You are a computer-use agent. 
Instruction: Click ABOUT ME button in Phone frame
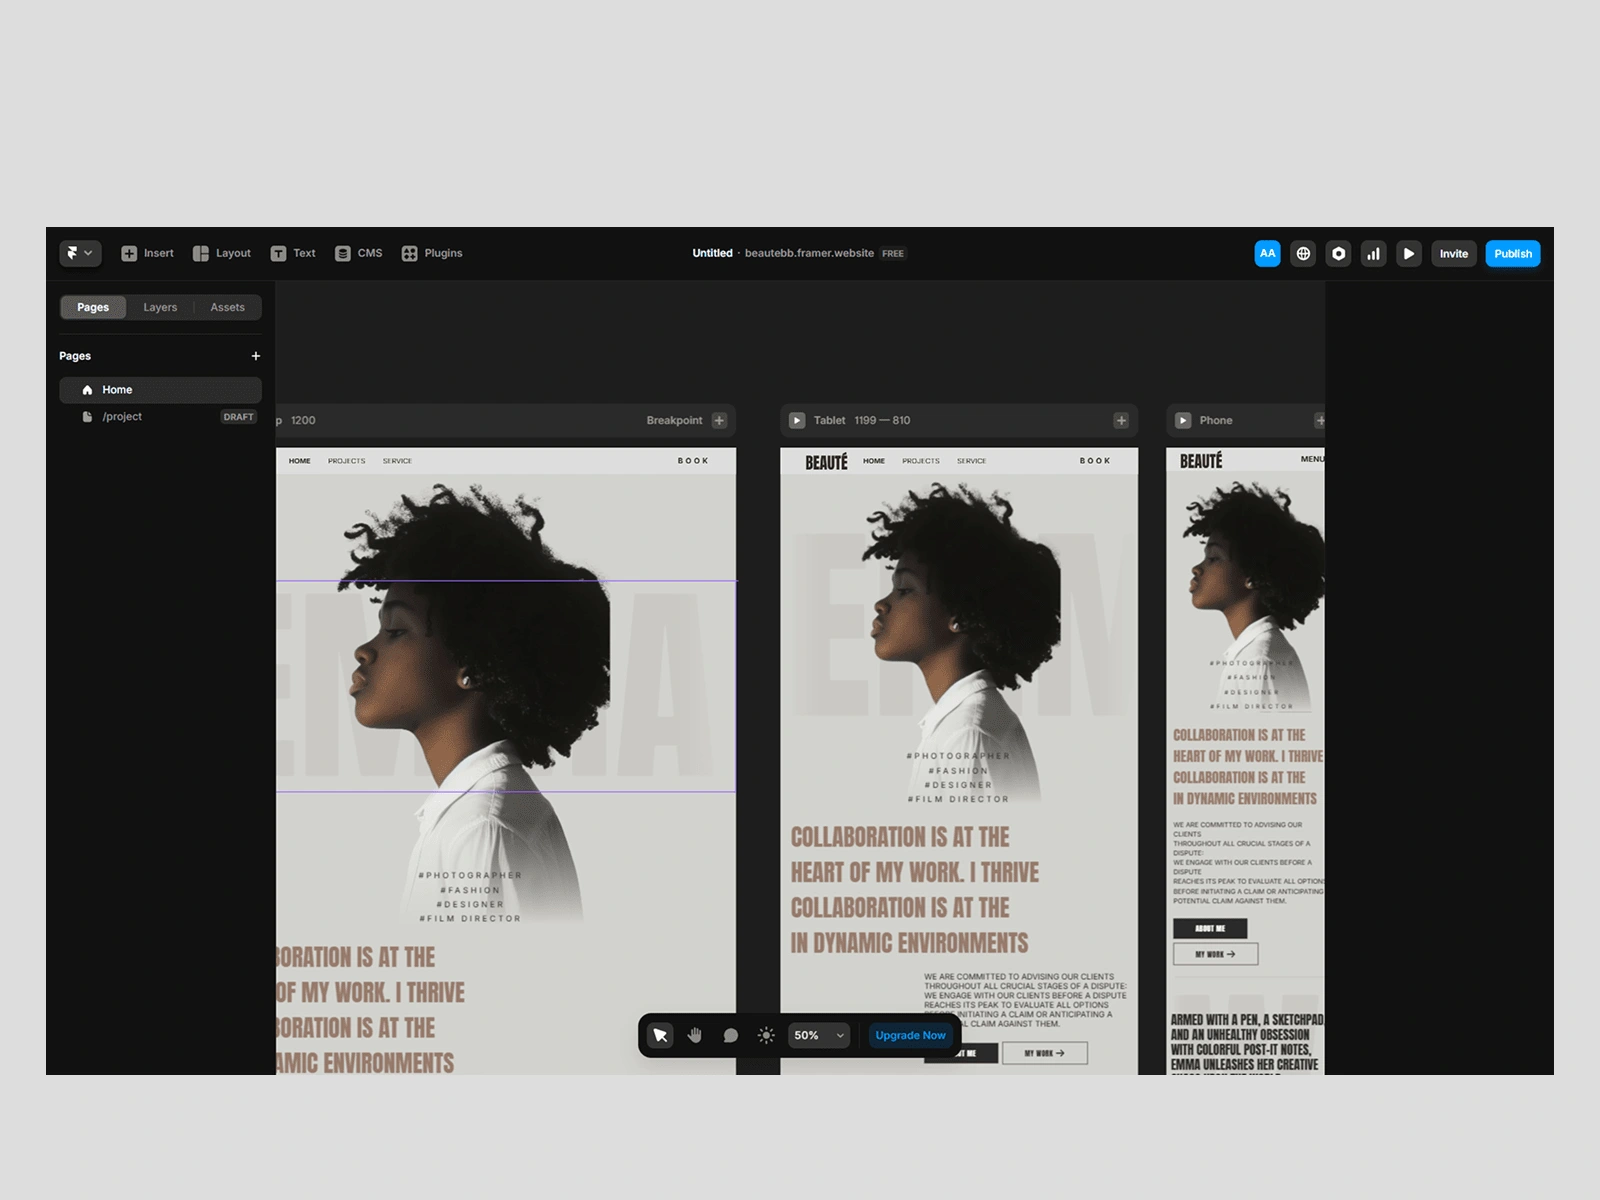(x=1210, y=928)
